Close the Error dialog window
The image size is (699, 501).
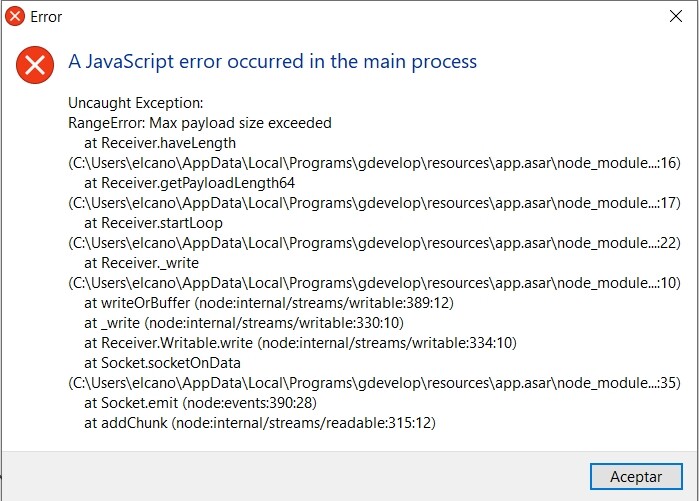click(x=676, y=16)
